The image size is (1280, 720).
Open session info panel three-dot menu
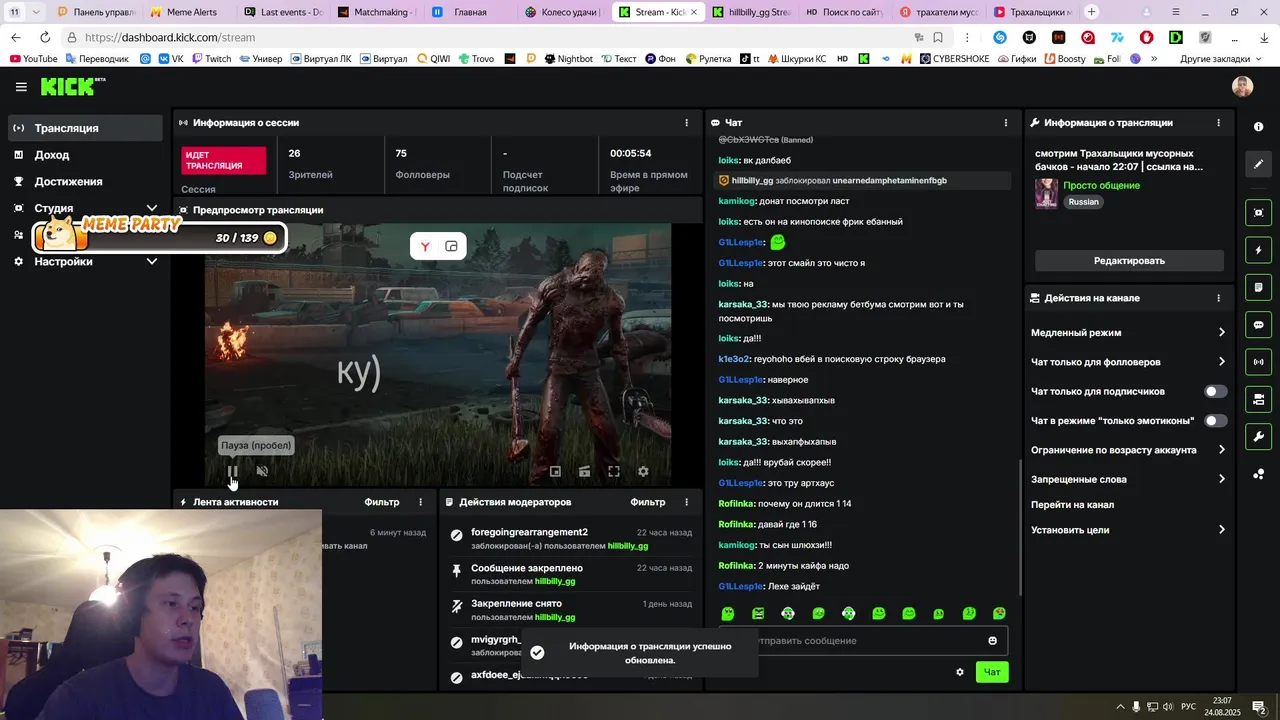[686, 123]
